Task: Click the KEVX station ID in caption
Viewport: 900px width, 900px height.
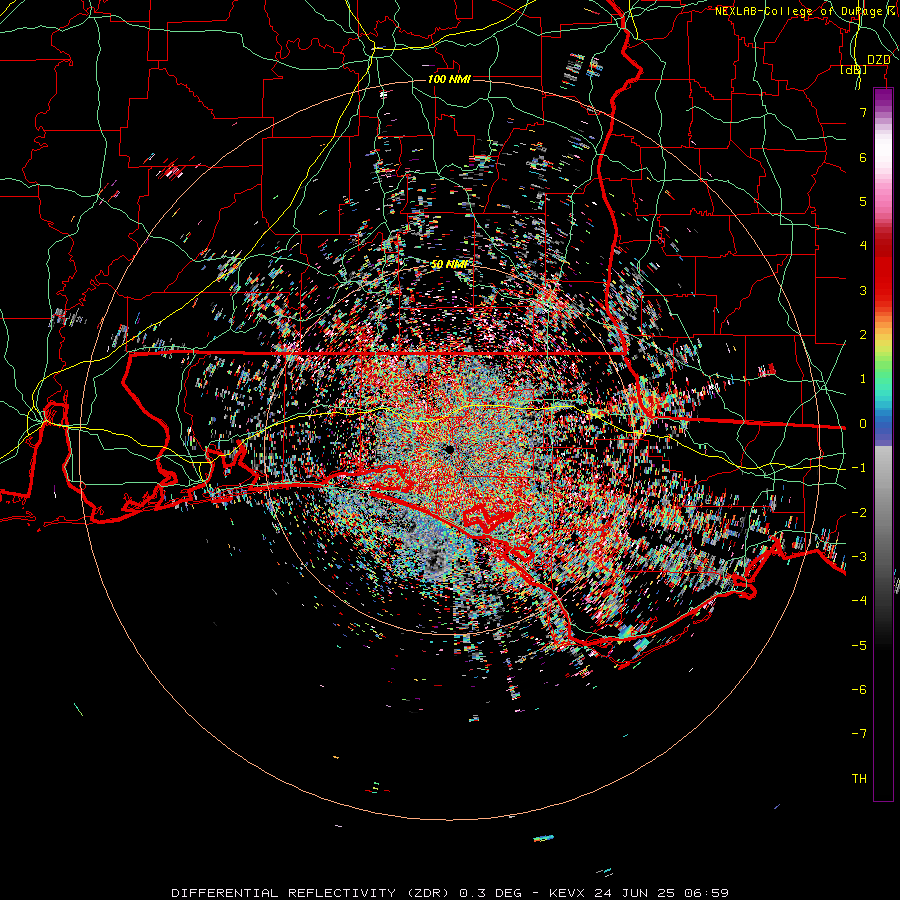Action: pos(567,893)
